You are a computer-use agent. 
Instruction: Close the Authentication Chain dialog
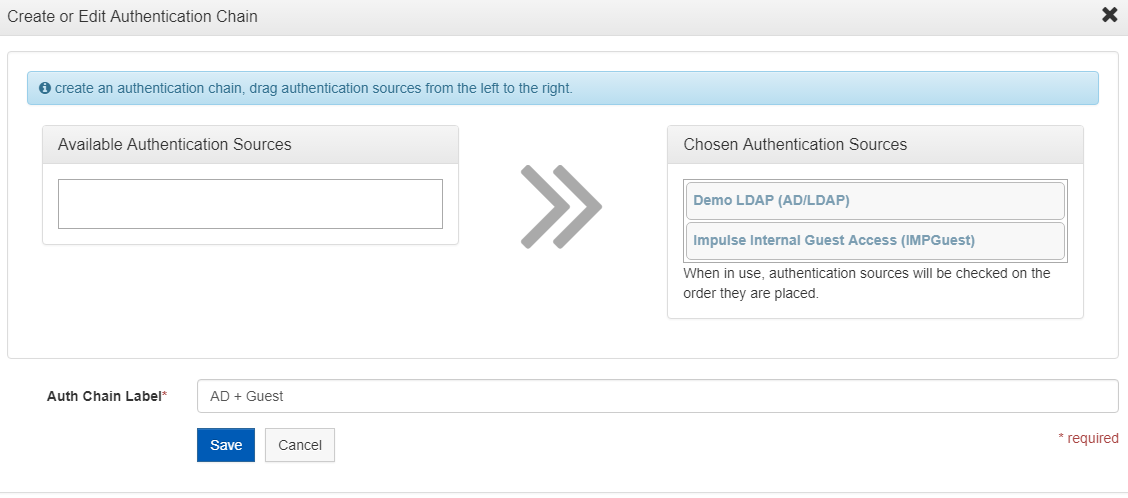(1109, 15)
